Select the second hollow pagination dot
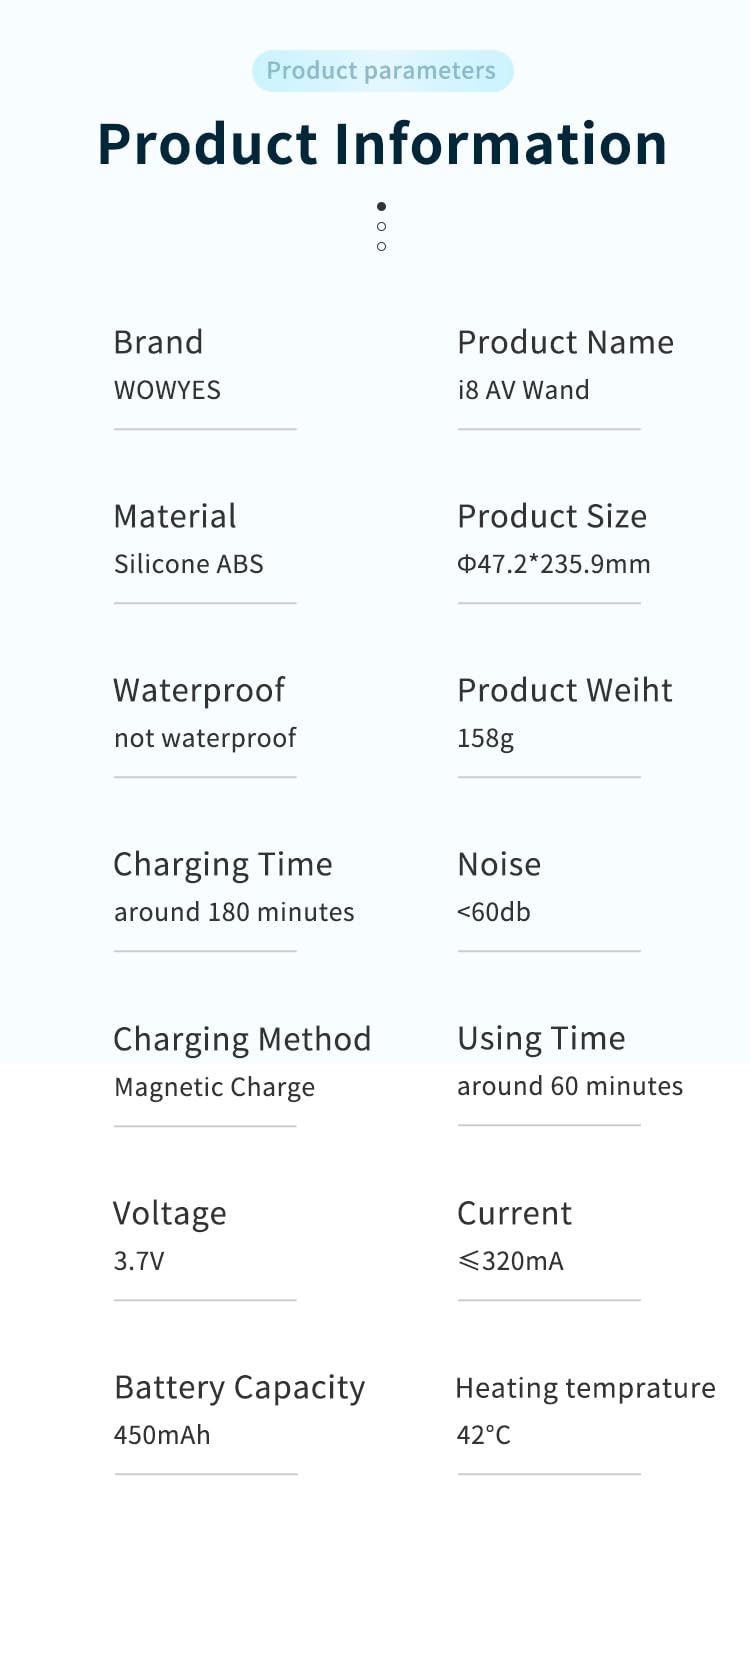The height and width of the screenshot is (1665, 750). click(x=381, y=226)
